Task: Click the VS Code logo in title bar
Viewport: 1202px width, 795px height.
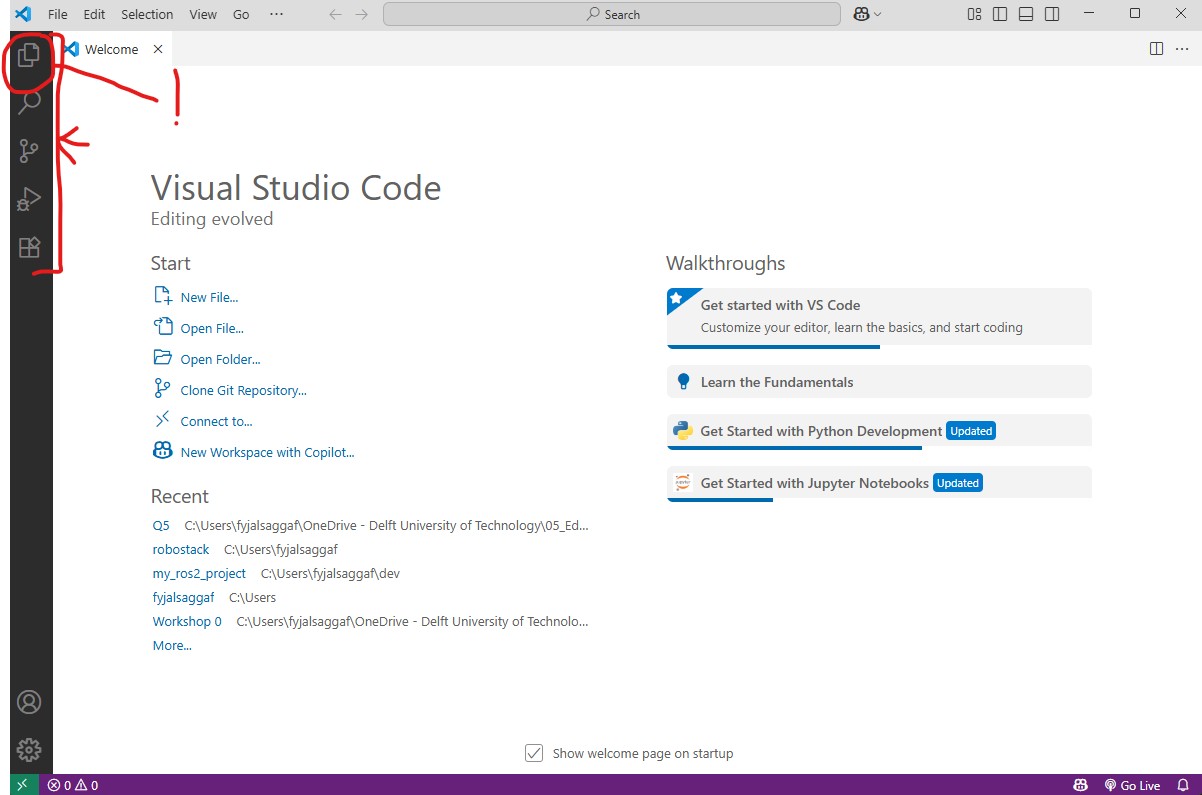Action: pos(22,14)
